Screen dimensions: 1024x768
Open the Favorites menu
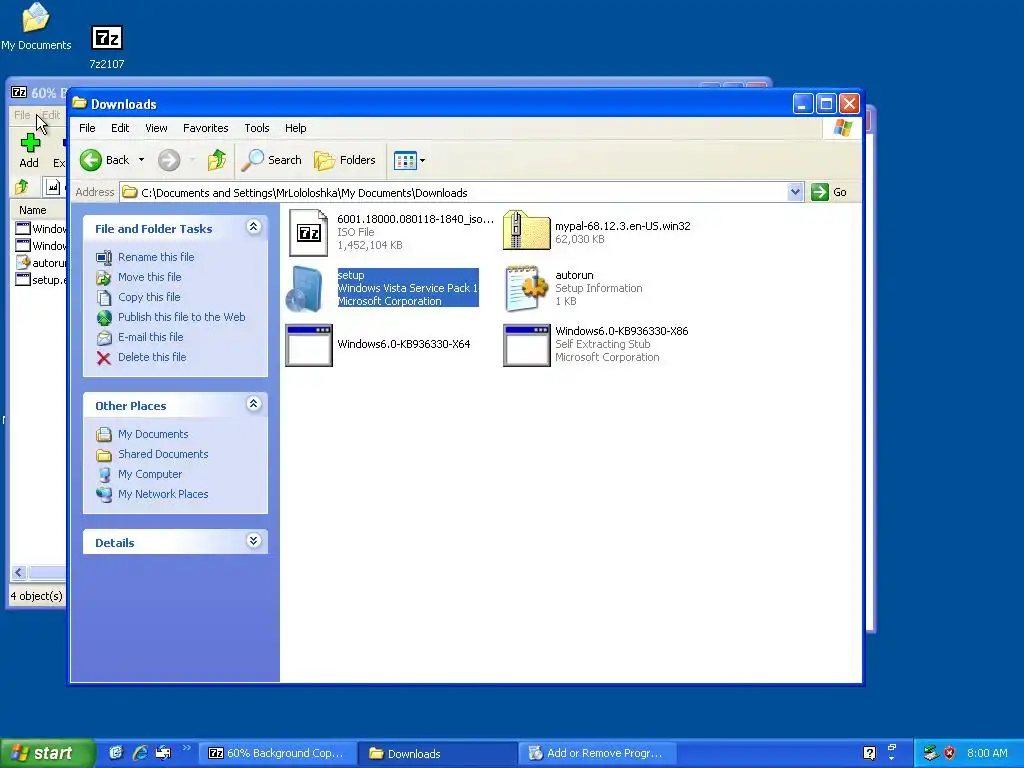coord(206,128)
